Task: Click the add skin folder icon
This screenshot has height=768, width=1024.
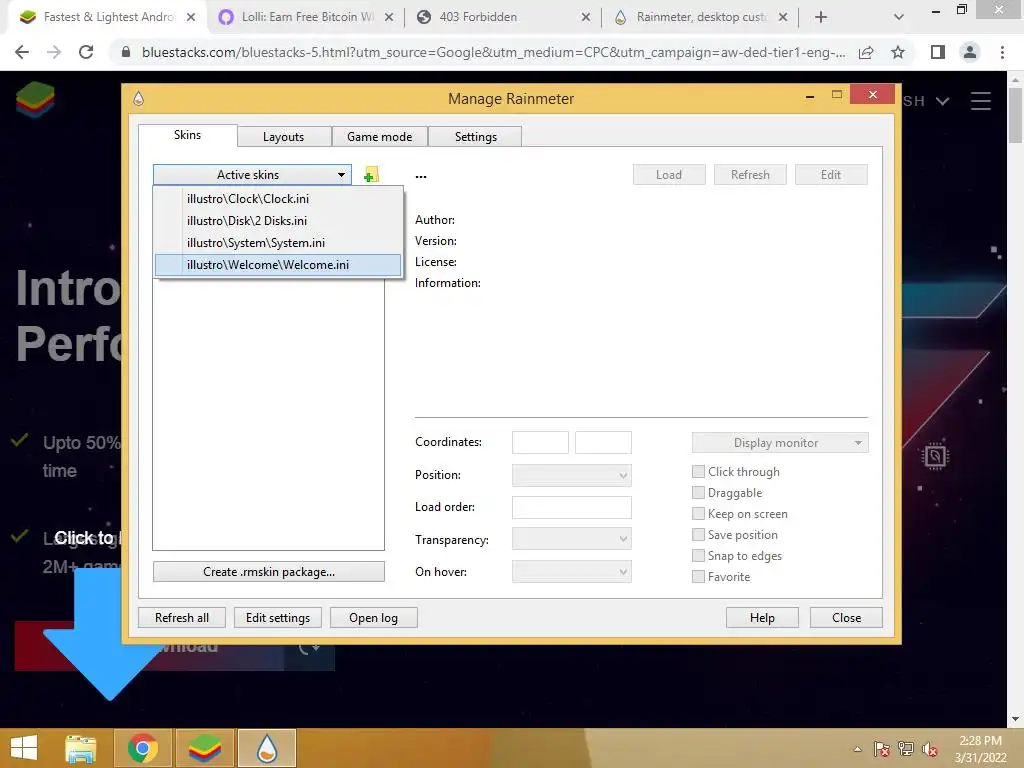Action: tap(372, 174)
